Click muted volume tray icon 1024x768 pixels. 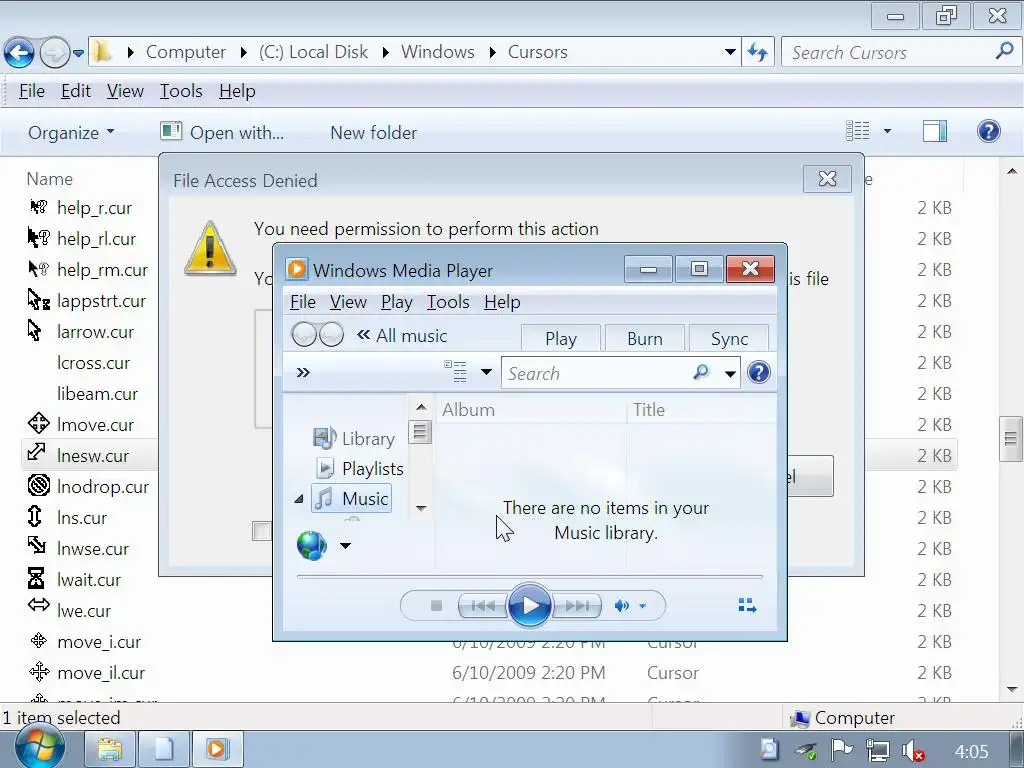pos(912,751)
